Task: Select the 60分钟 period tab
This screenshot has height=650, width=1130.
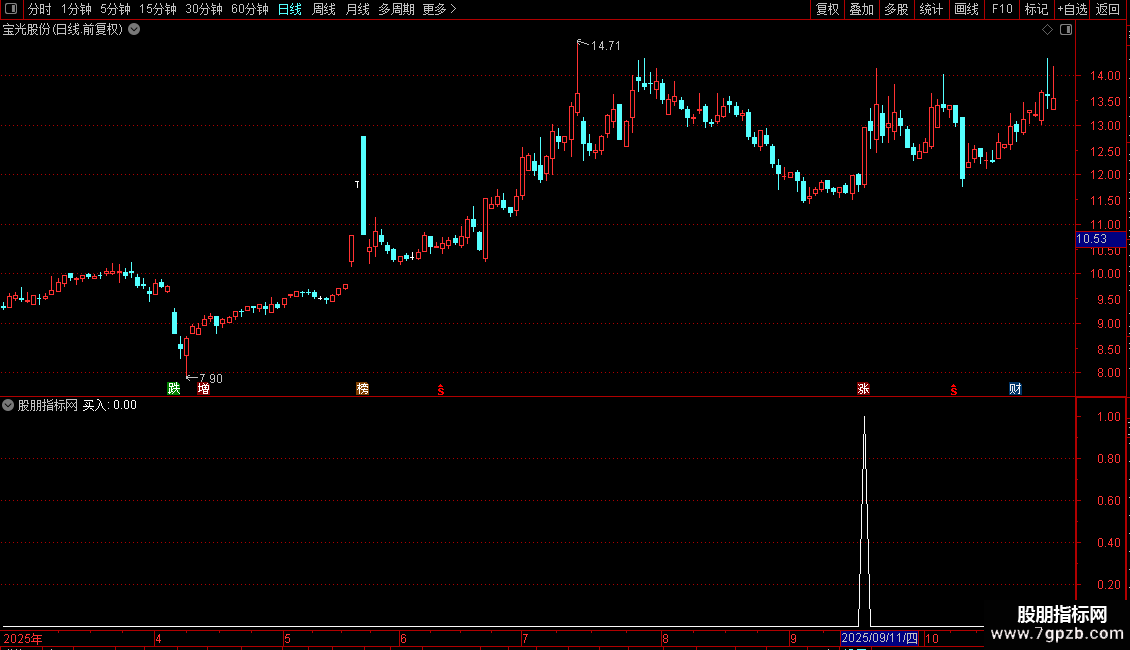Action: [250, 9]
